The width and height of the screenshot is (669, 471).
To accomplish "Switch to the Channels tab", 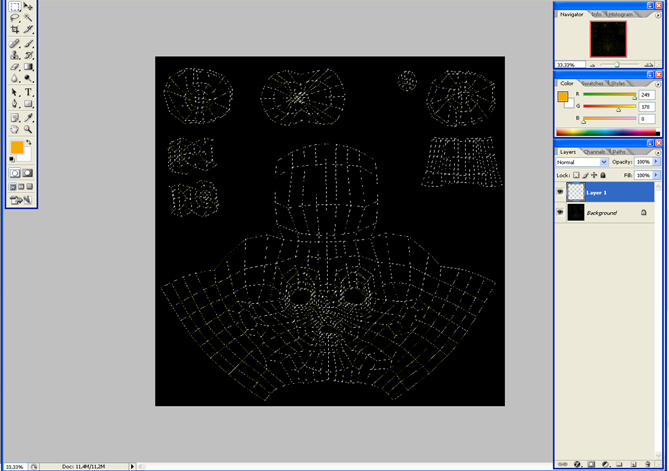I will pos(595,152).
